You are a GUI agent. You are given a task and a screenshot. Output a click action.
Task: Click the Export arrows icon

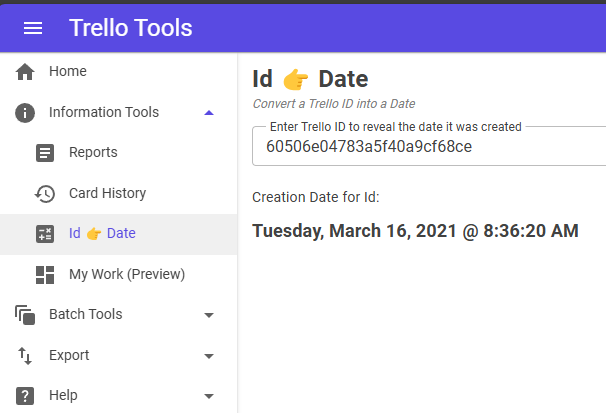[25, 356]
